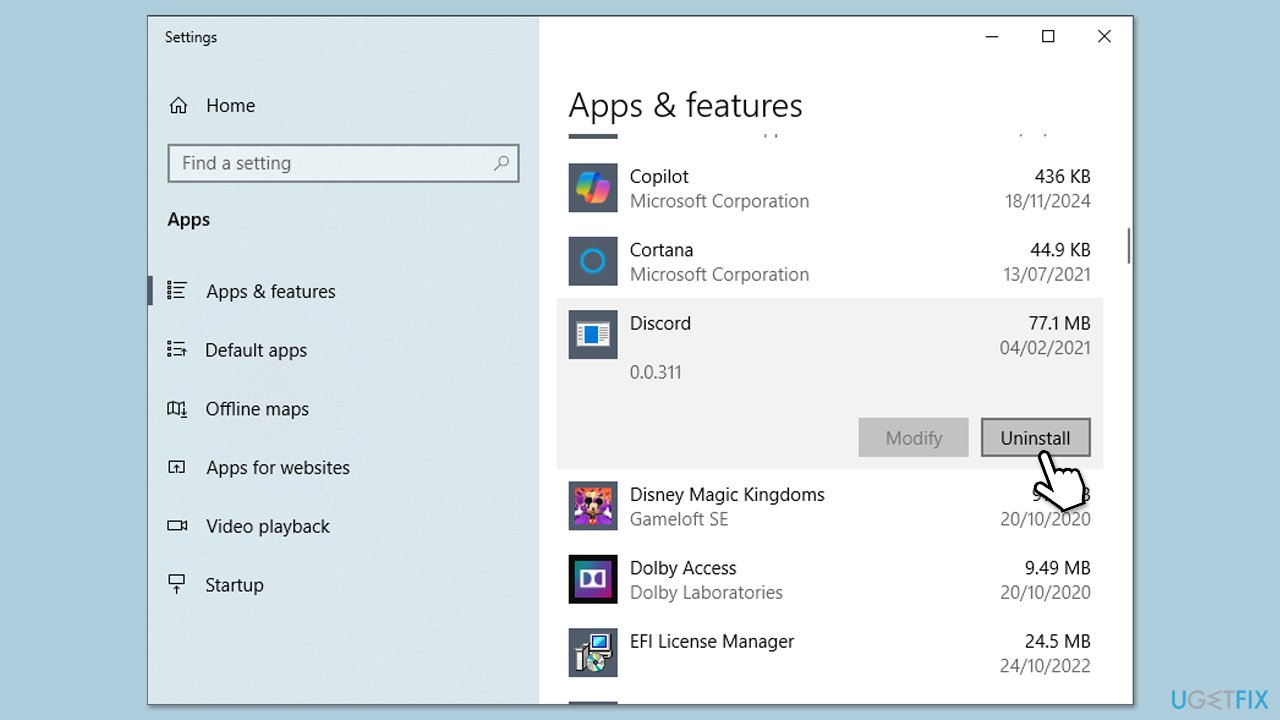Click Copilot size 436 KB
The height and width of the screenshot is (720, 1280).
pos(1062,176)
